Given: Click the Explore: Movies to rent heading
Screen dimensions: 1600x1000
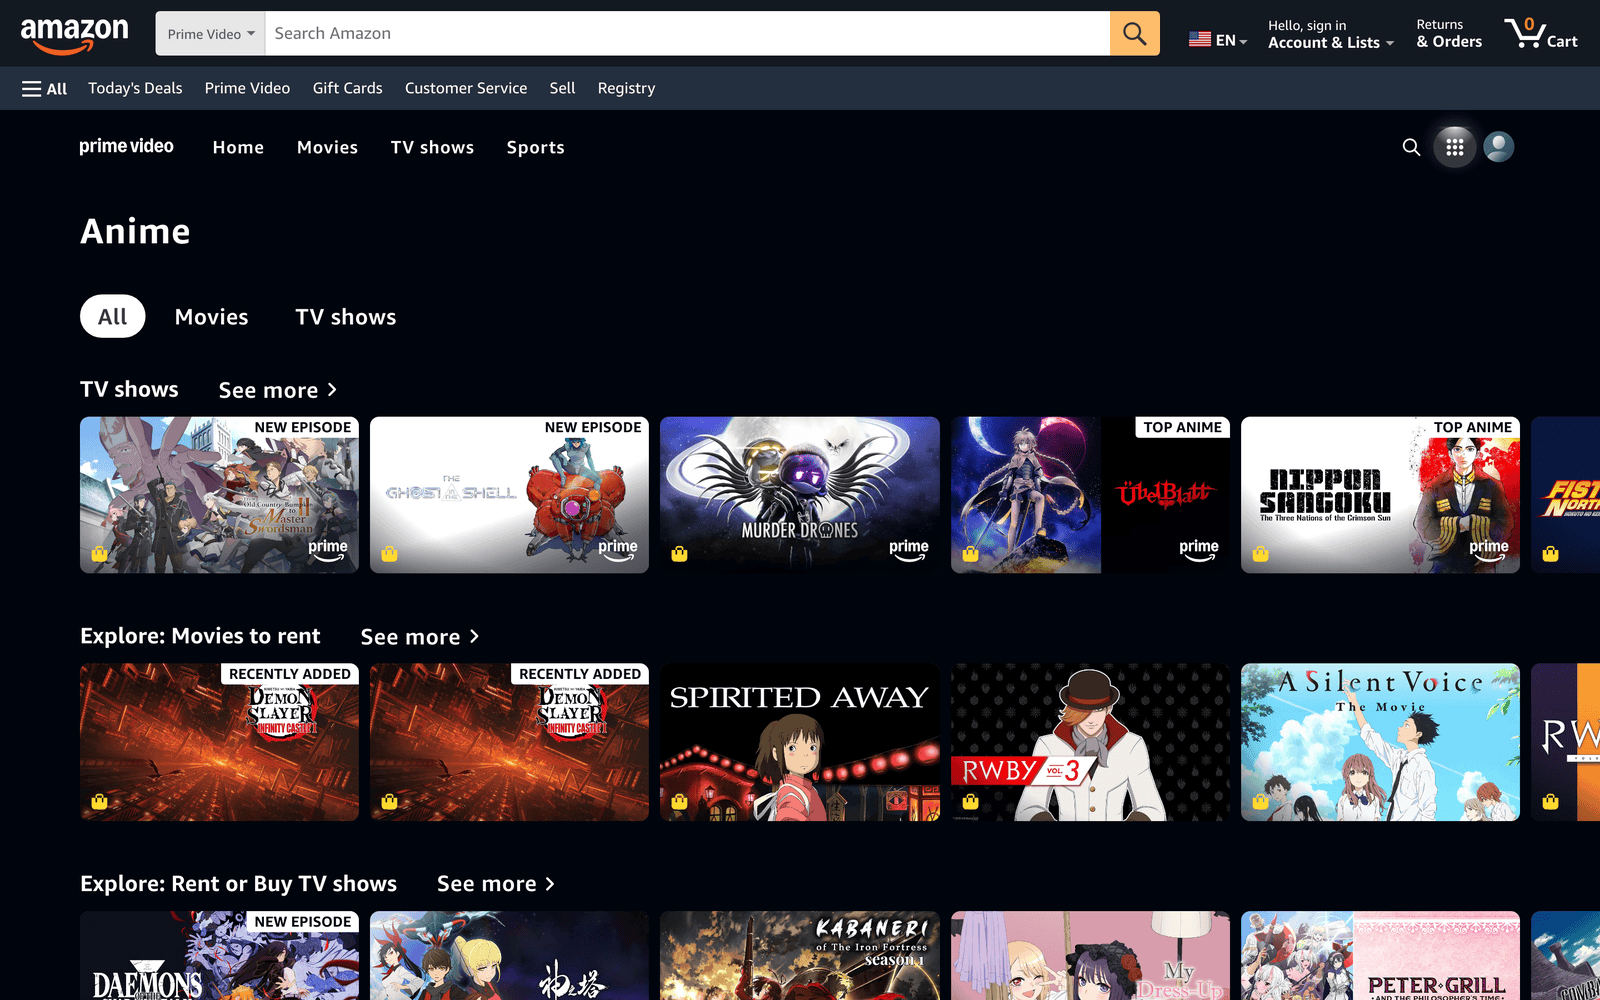Looking at the screenshot, I should tap(200, 636).
